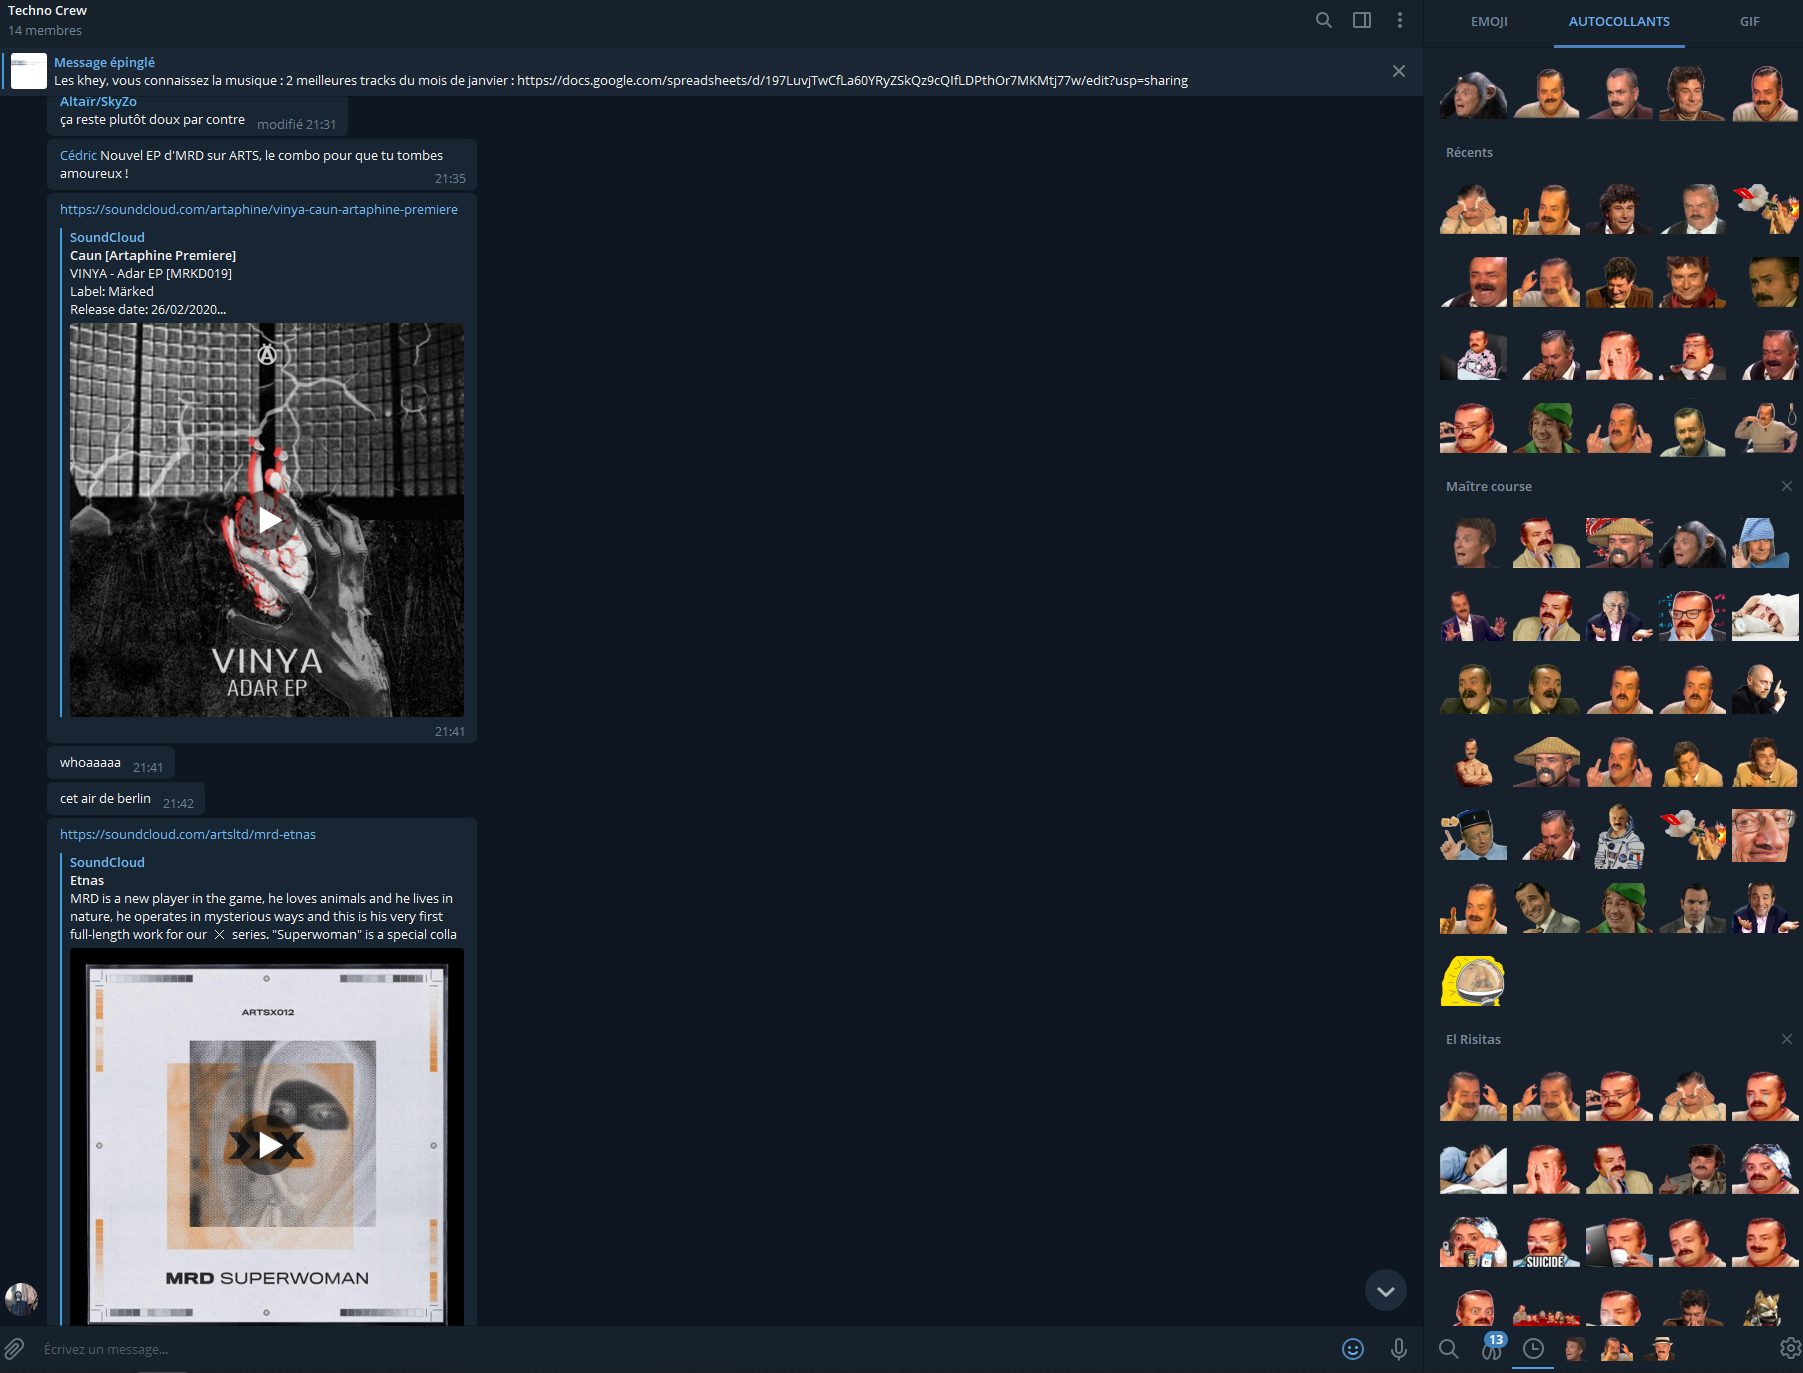
Task: Switch to the EMOJI tab
Action: [x=1489, y=22]
